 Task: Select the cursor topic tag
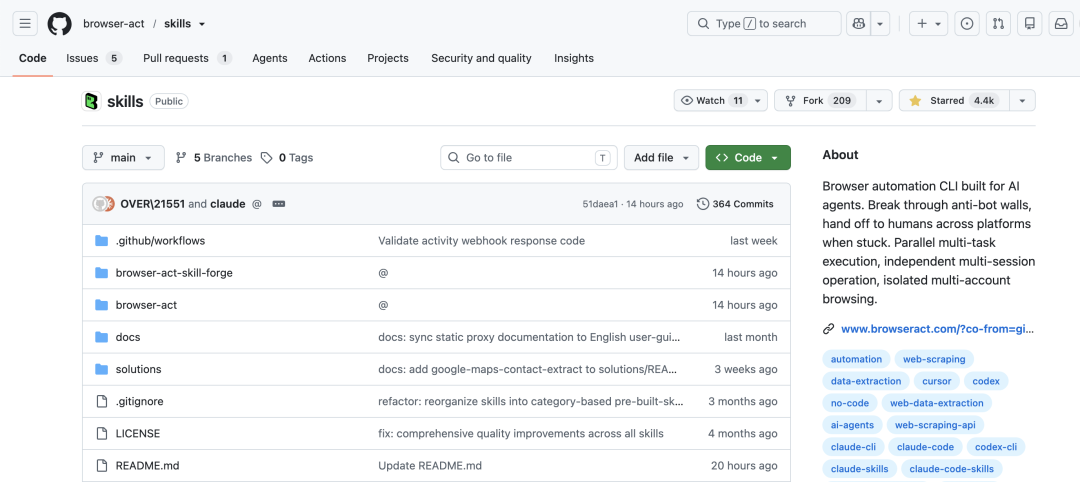point(936,381)
